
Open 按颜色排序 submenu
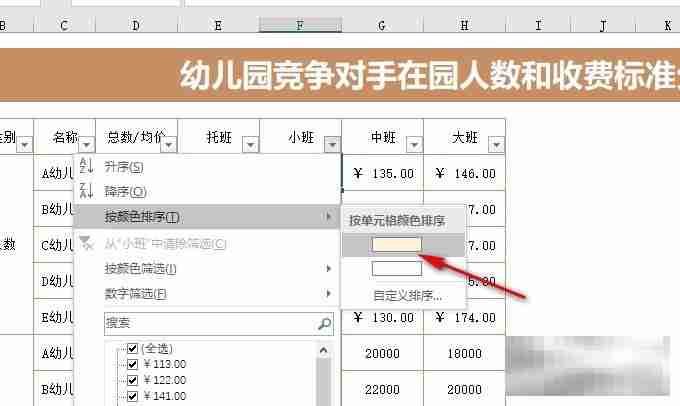coord(206,216)
